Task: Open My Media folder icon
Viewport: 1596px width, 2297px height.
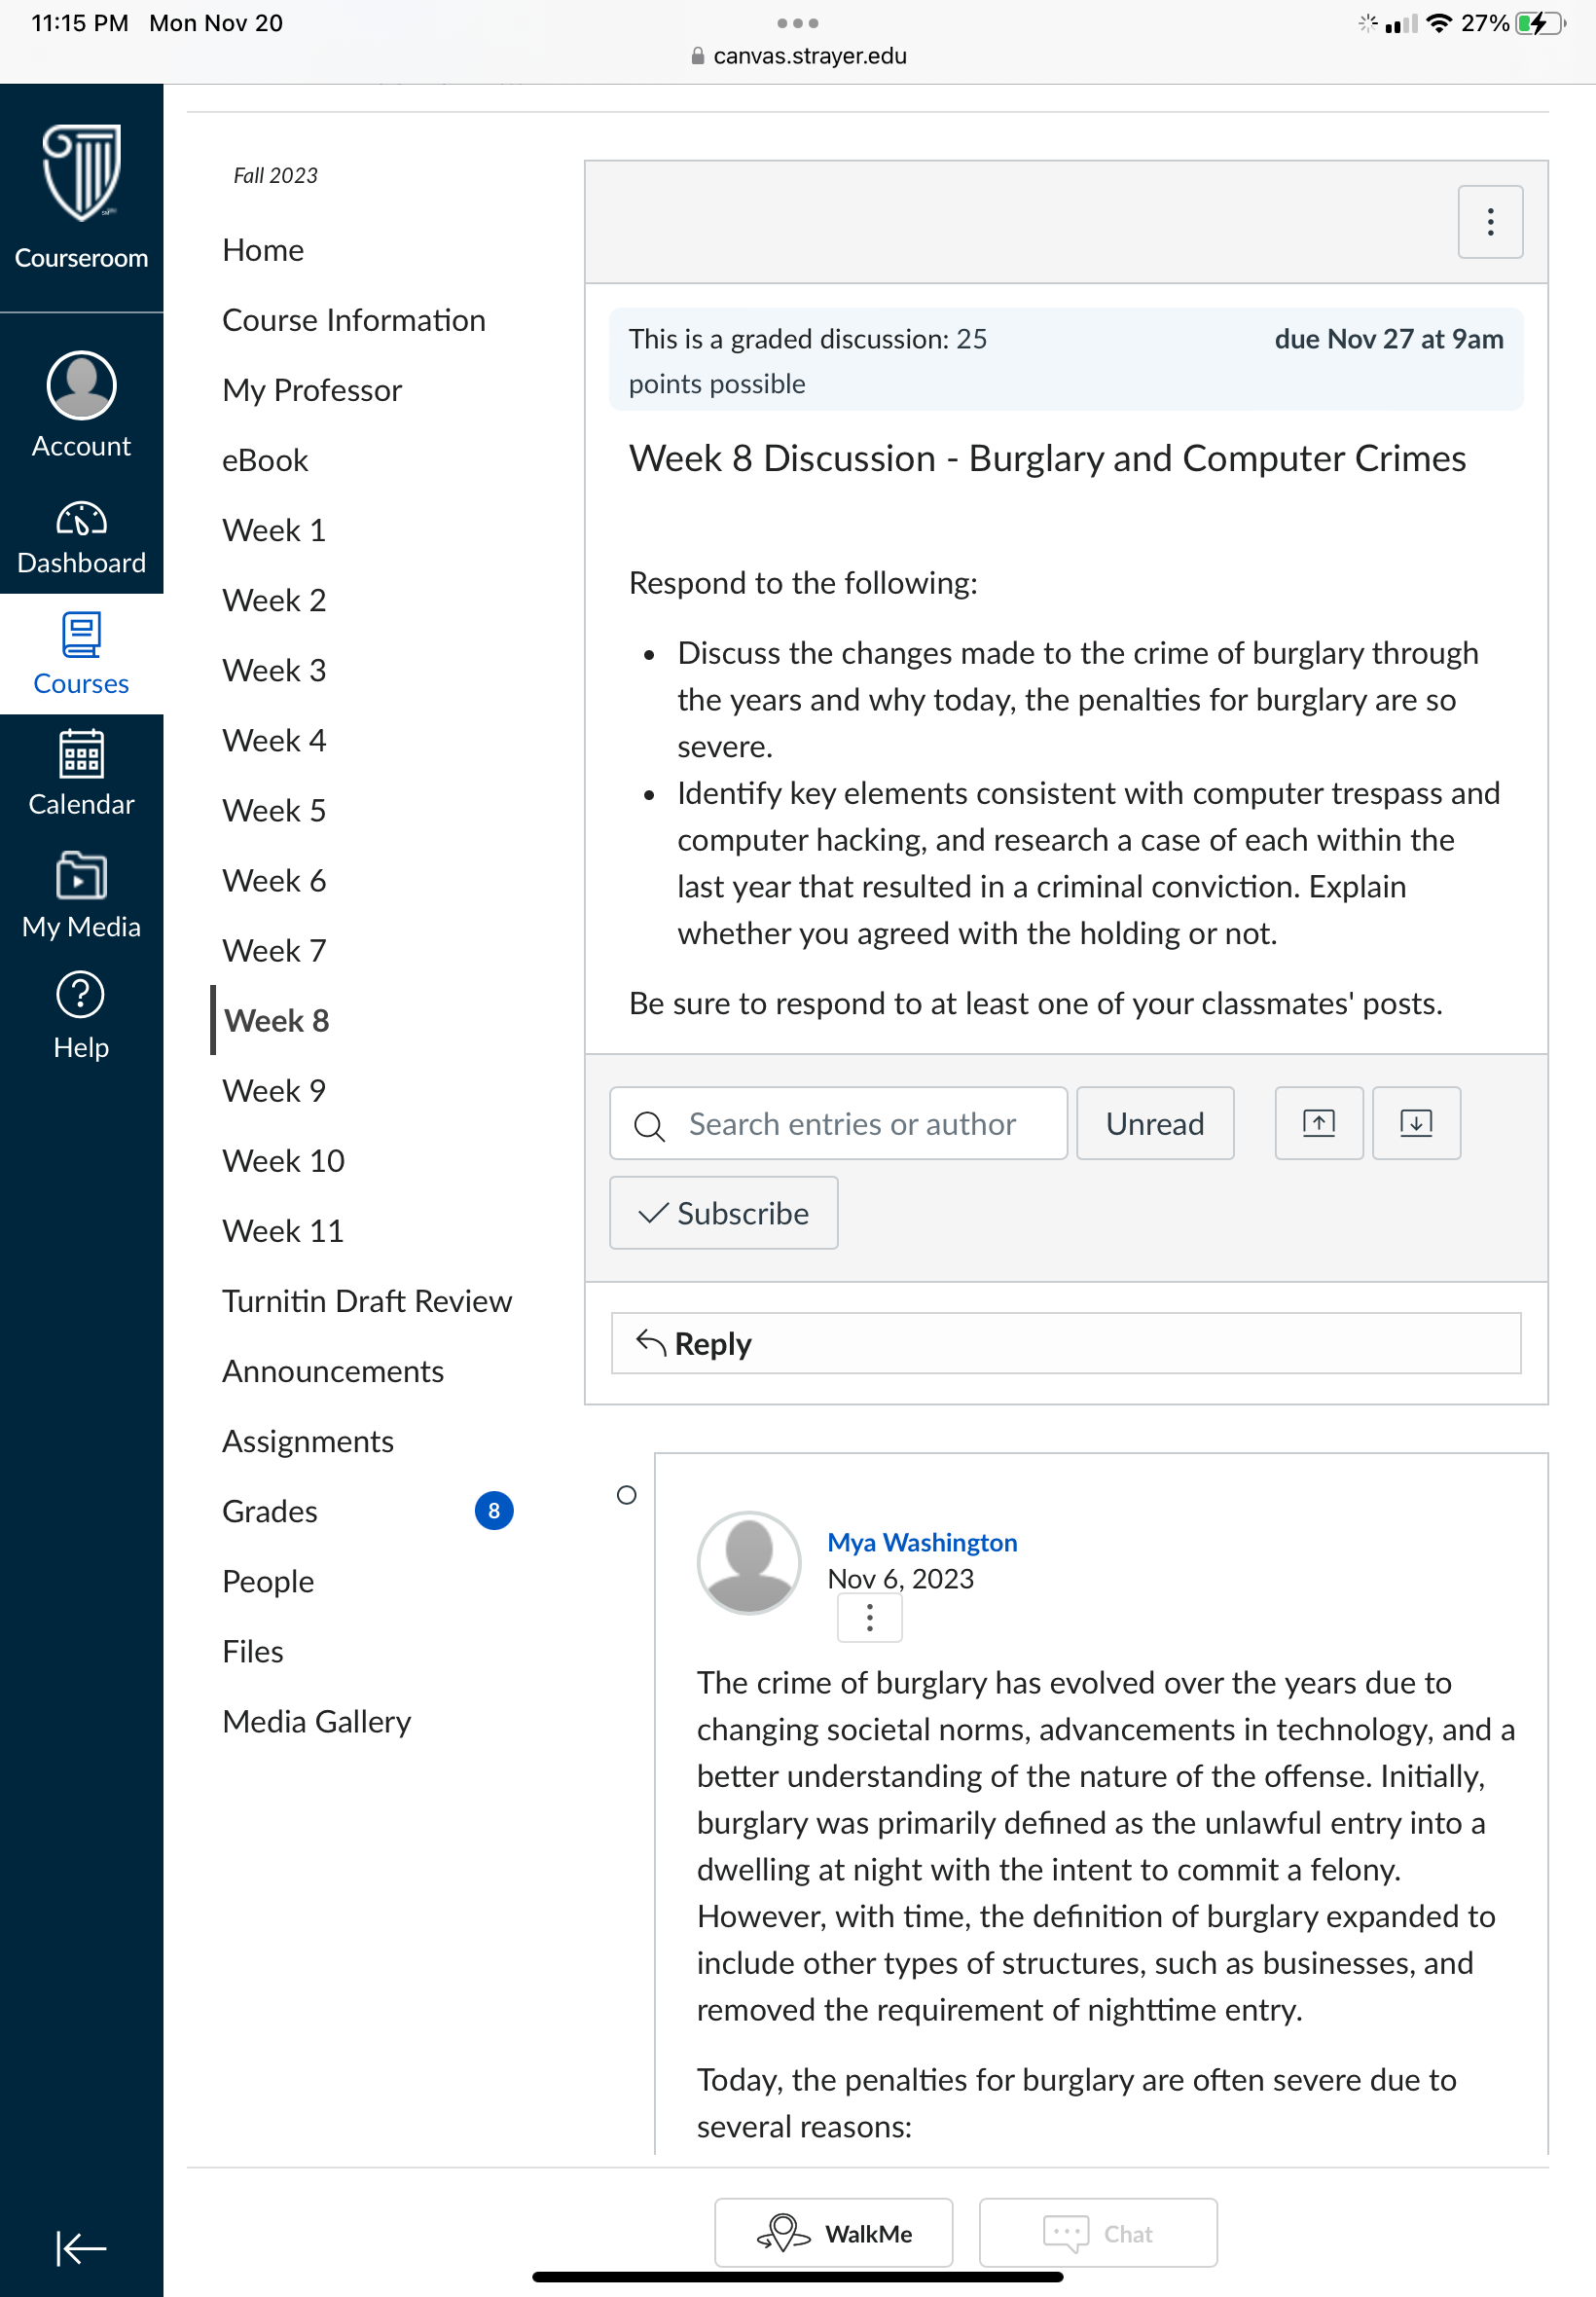Action: tap(81, 875)
